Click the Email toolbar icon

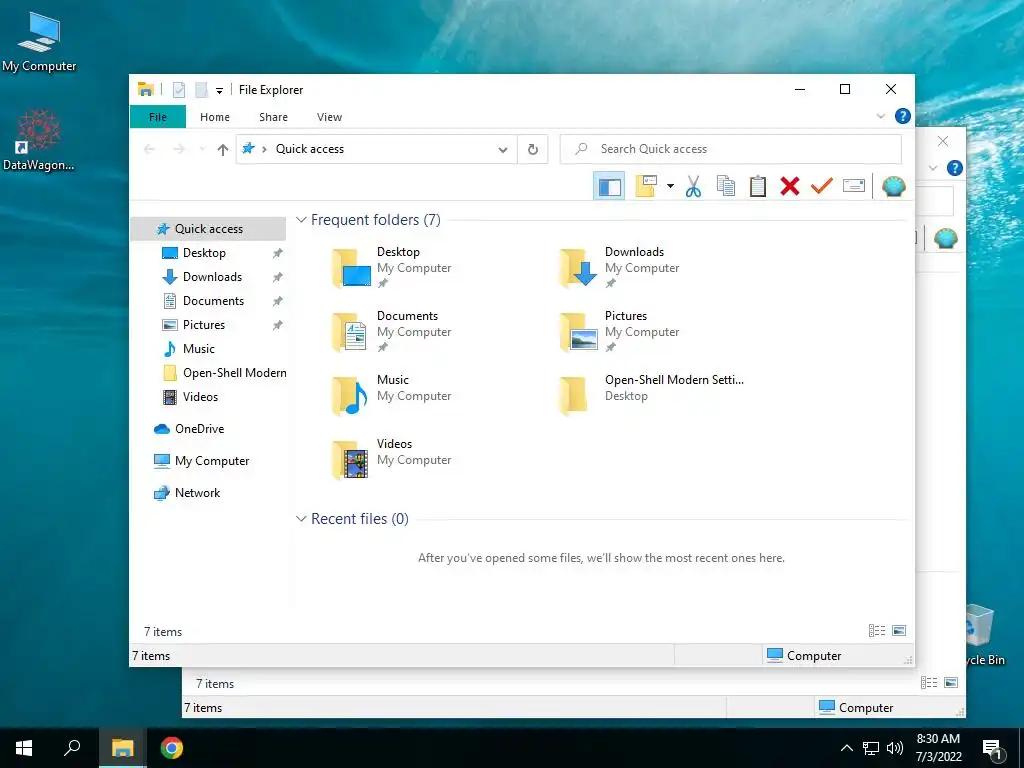click(854, 186)
